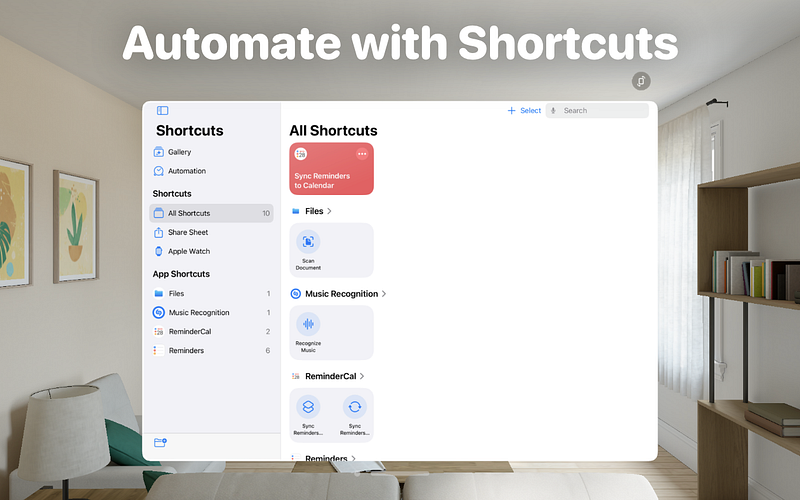Screen dimensions: 800x500
Task: Open Music Recognition in the sidebar
Action: (x=211, y=312)
